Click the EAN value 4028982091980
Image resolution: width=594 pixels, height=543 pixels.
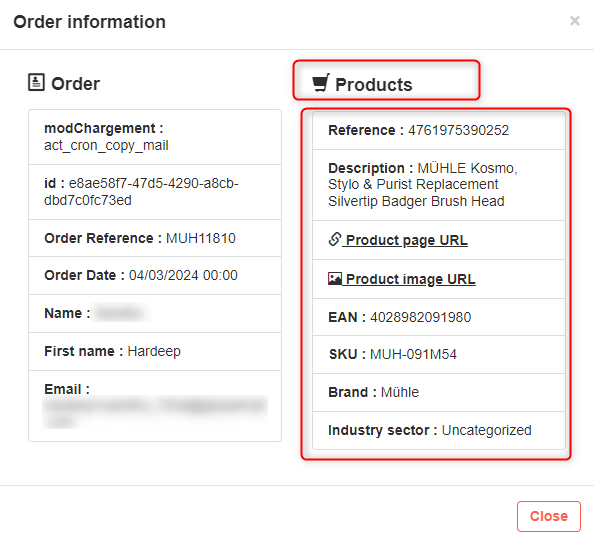[420, 317]
